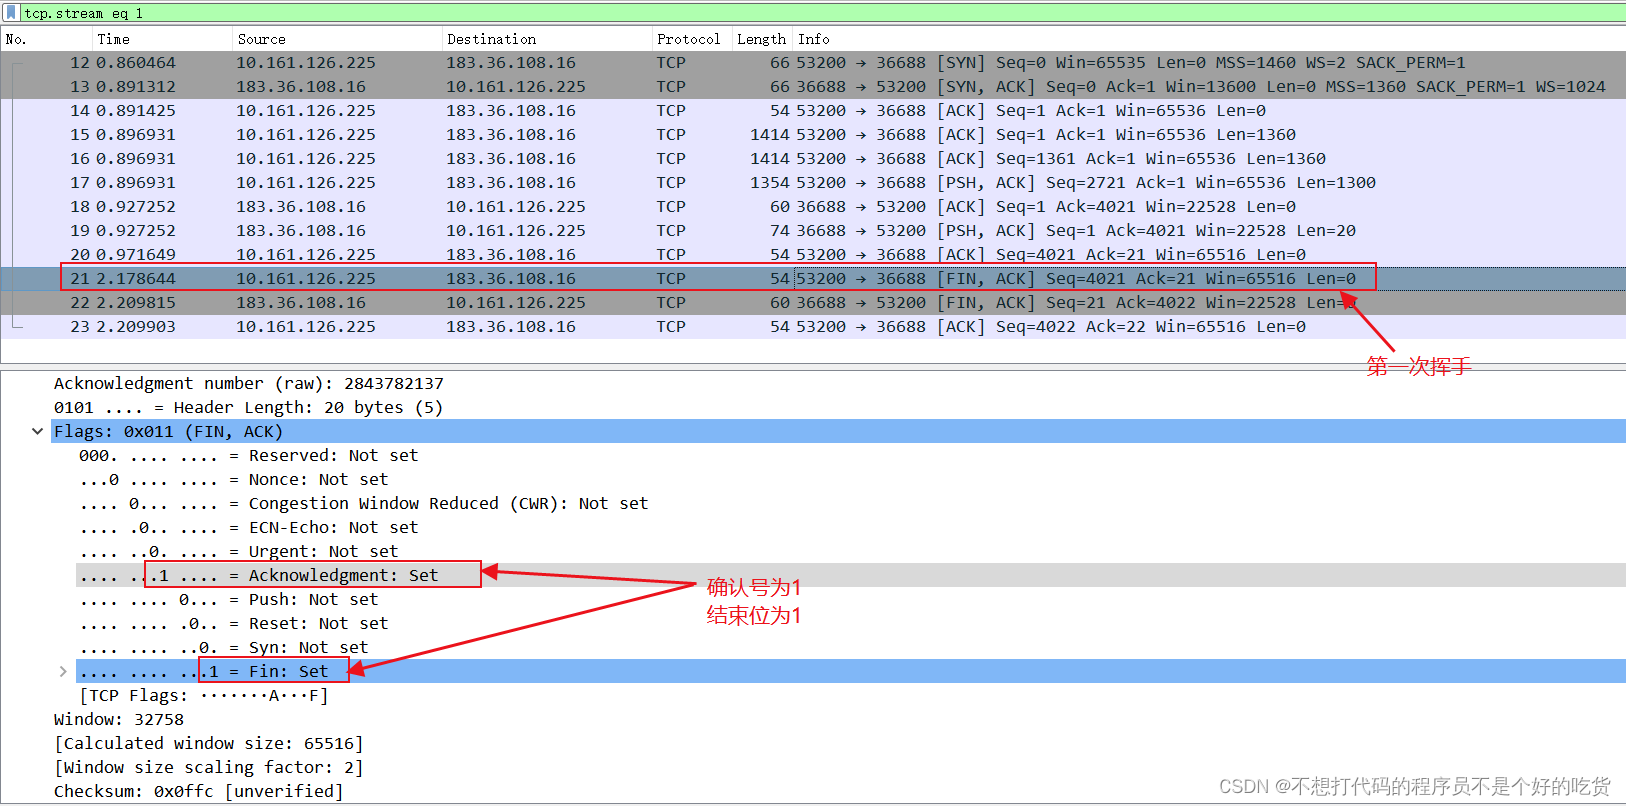Select packet 23 final ACK Seq=4022
This screenshot has height=806, width=1626.
coord(813,327)
